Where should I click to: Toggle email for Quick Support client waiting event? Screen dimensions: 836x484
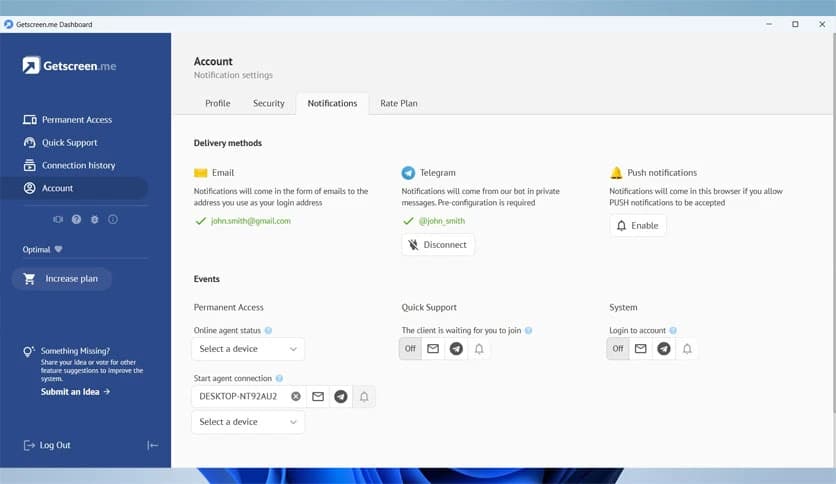[433, 349]
